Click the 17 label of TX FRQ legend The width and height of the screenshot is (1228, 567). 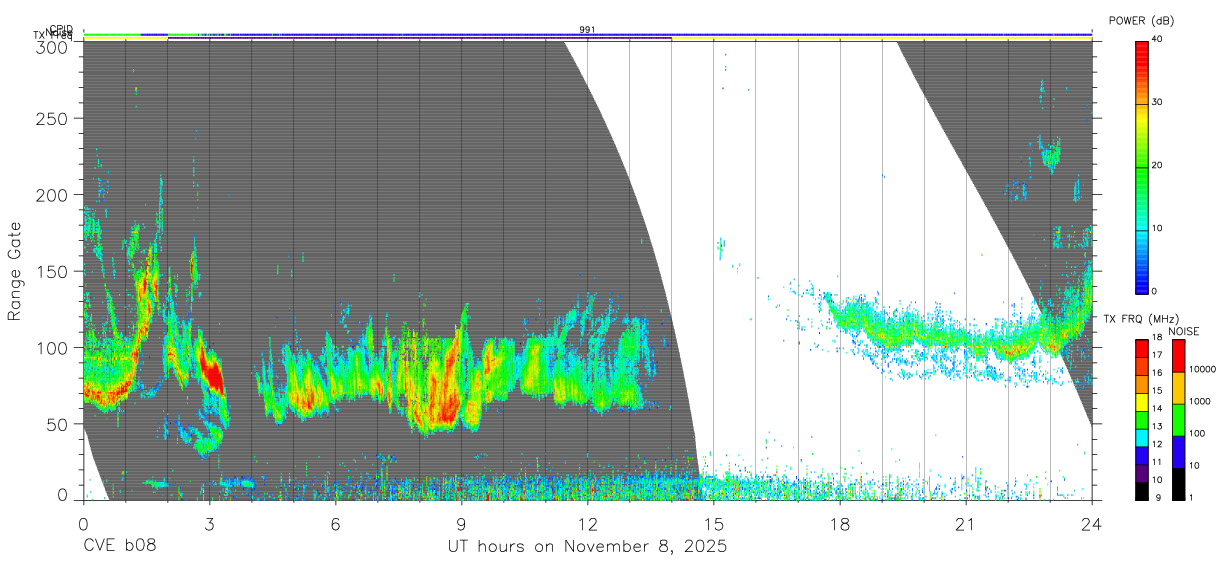(x=1157, y=355)
